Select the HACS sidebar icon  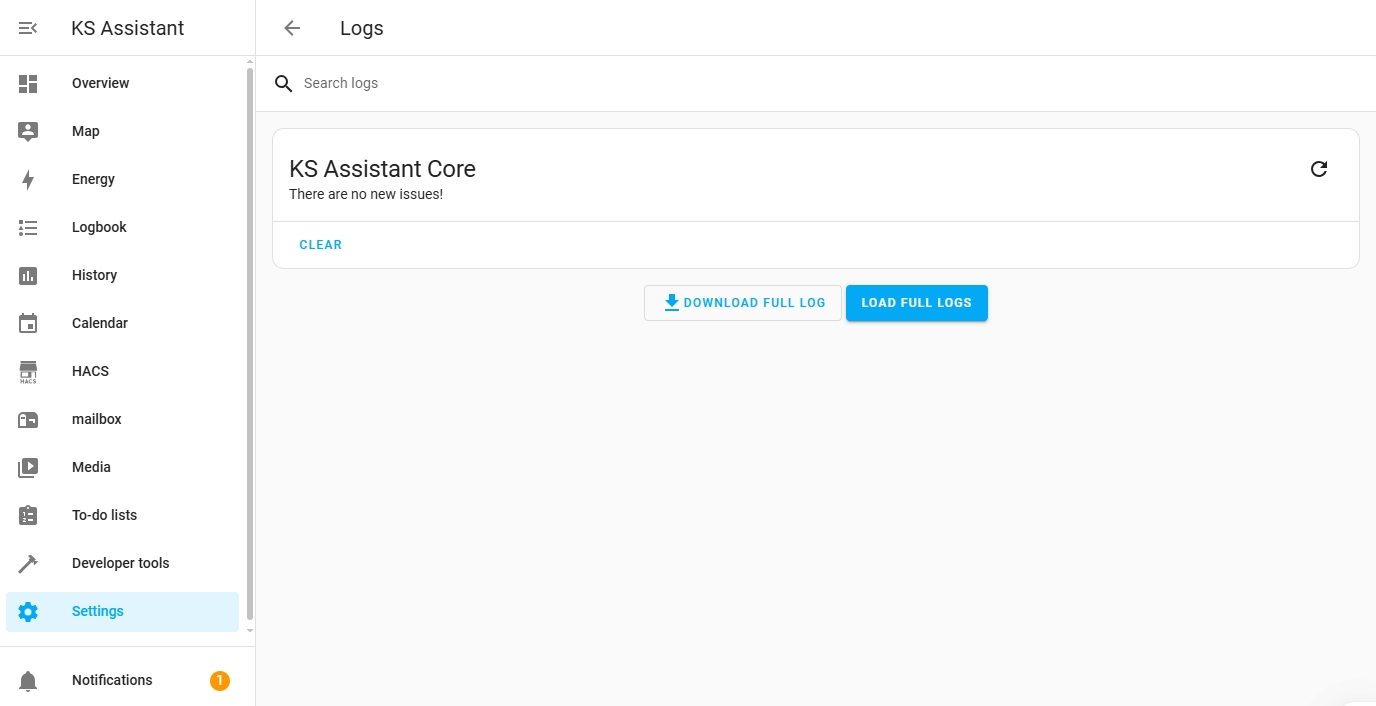point(28,371)
